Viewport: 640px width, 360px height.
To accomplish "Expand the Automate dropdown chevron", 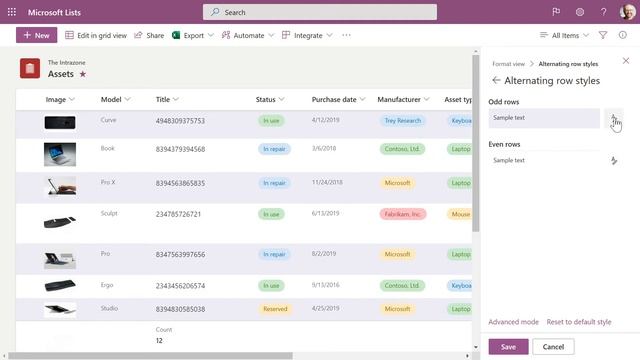I will point(271,36).
